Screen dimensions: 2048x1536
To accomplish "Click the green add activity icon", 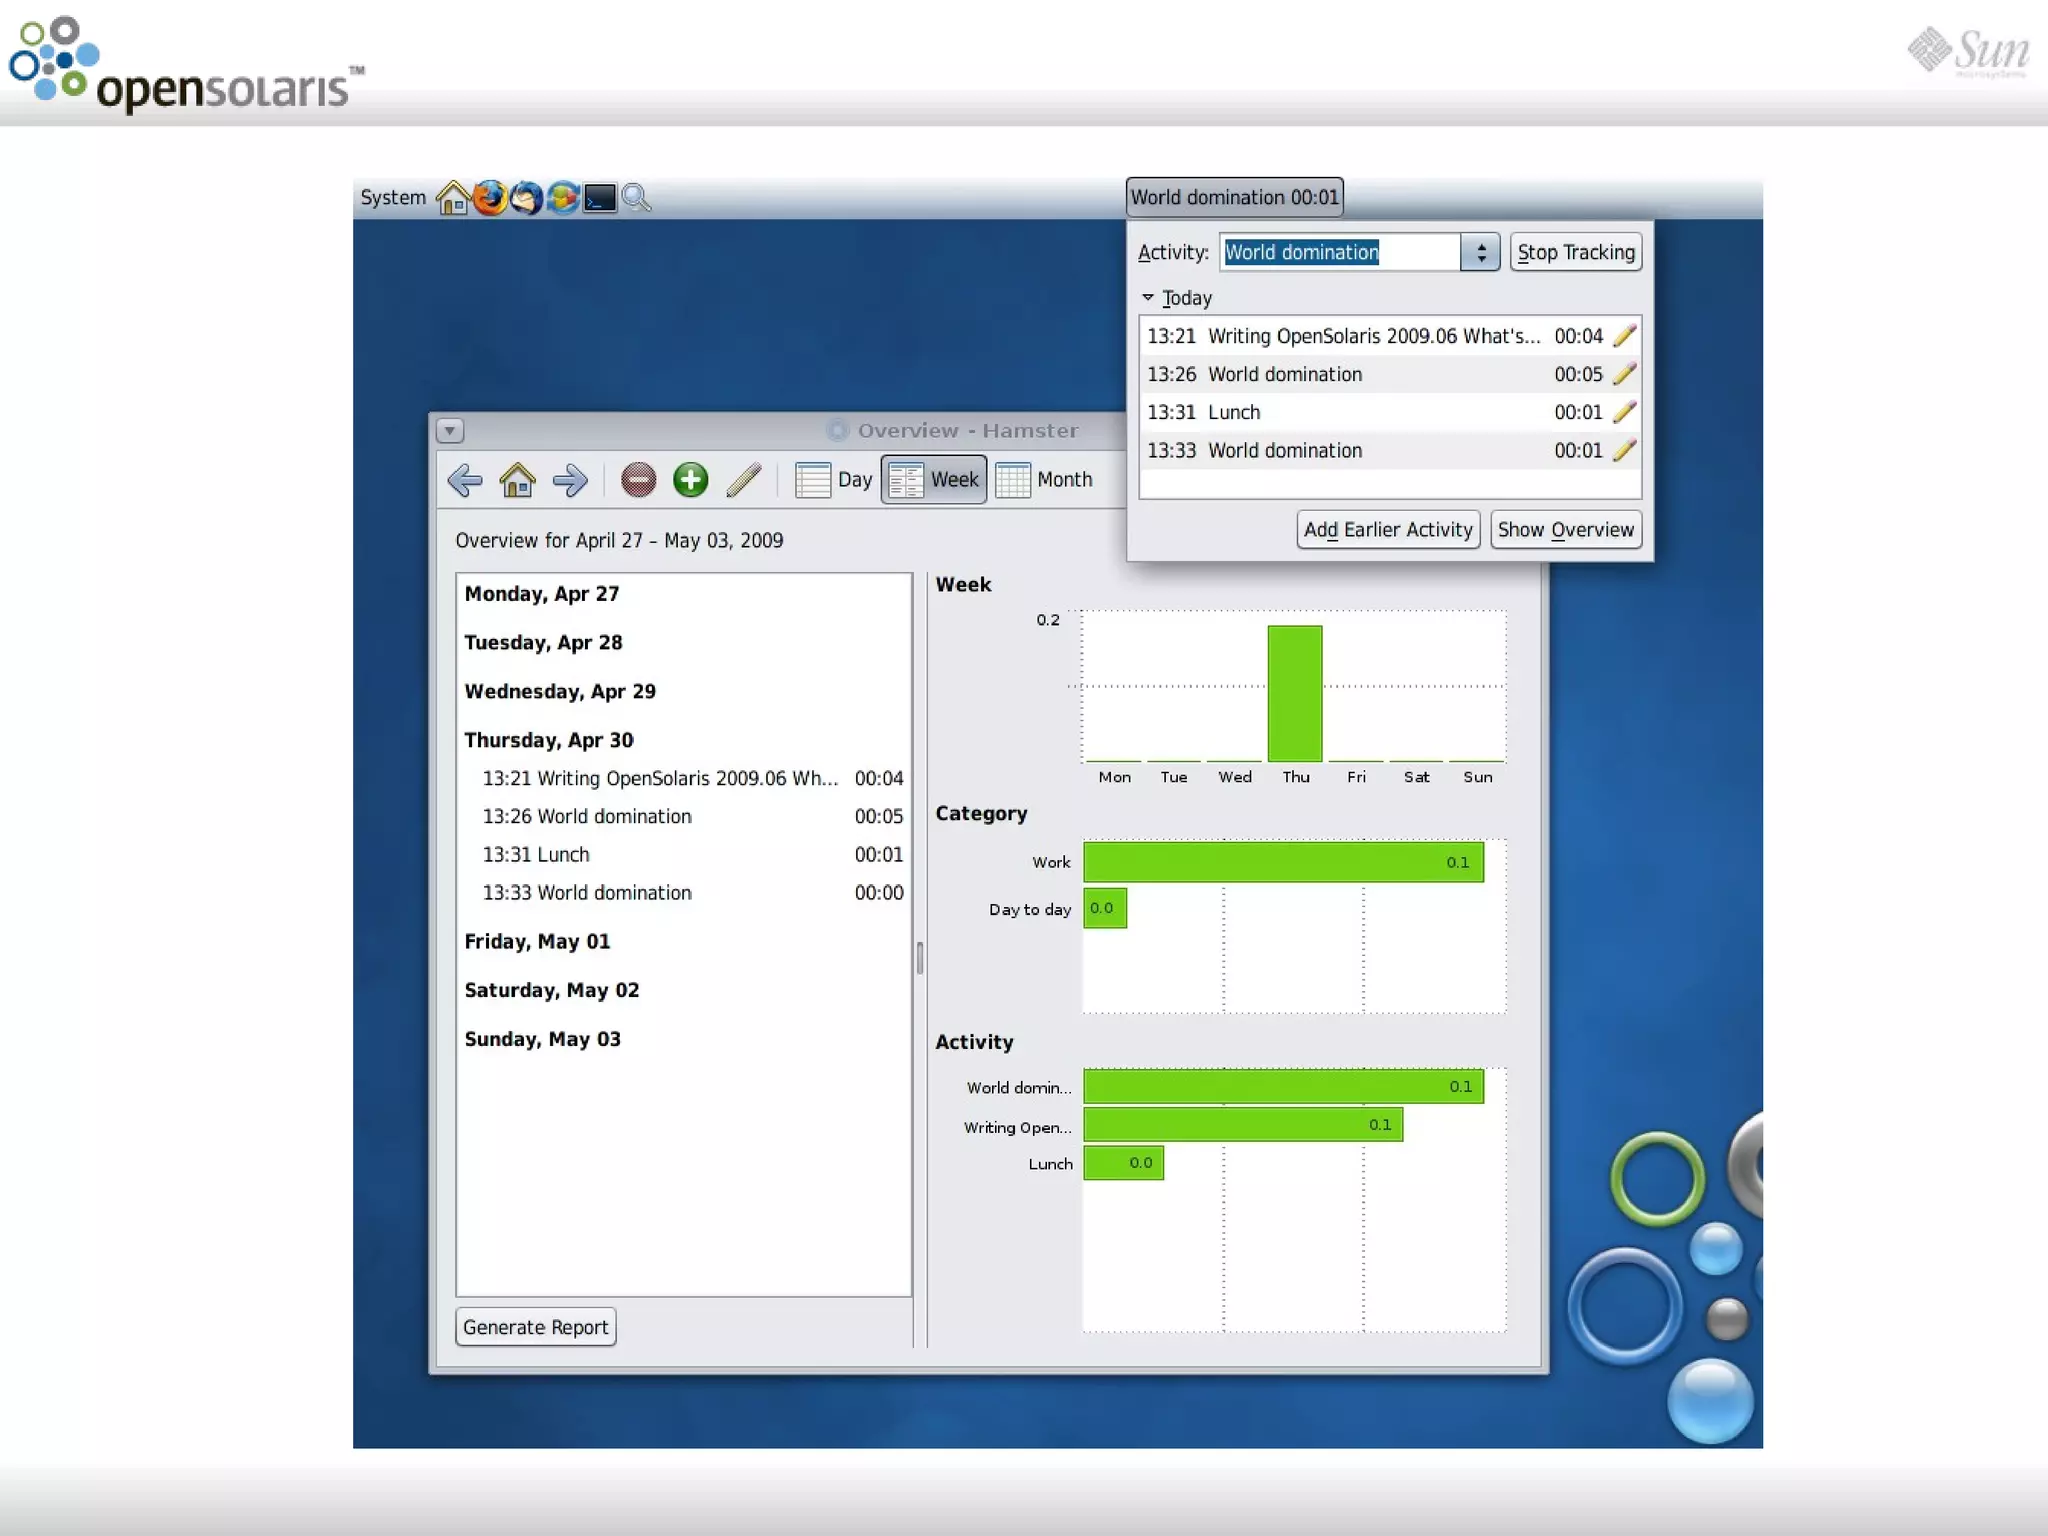I will click(x=690, y=480).
